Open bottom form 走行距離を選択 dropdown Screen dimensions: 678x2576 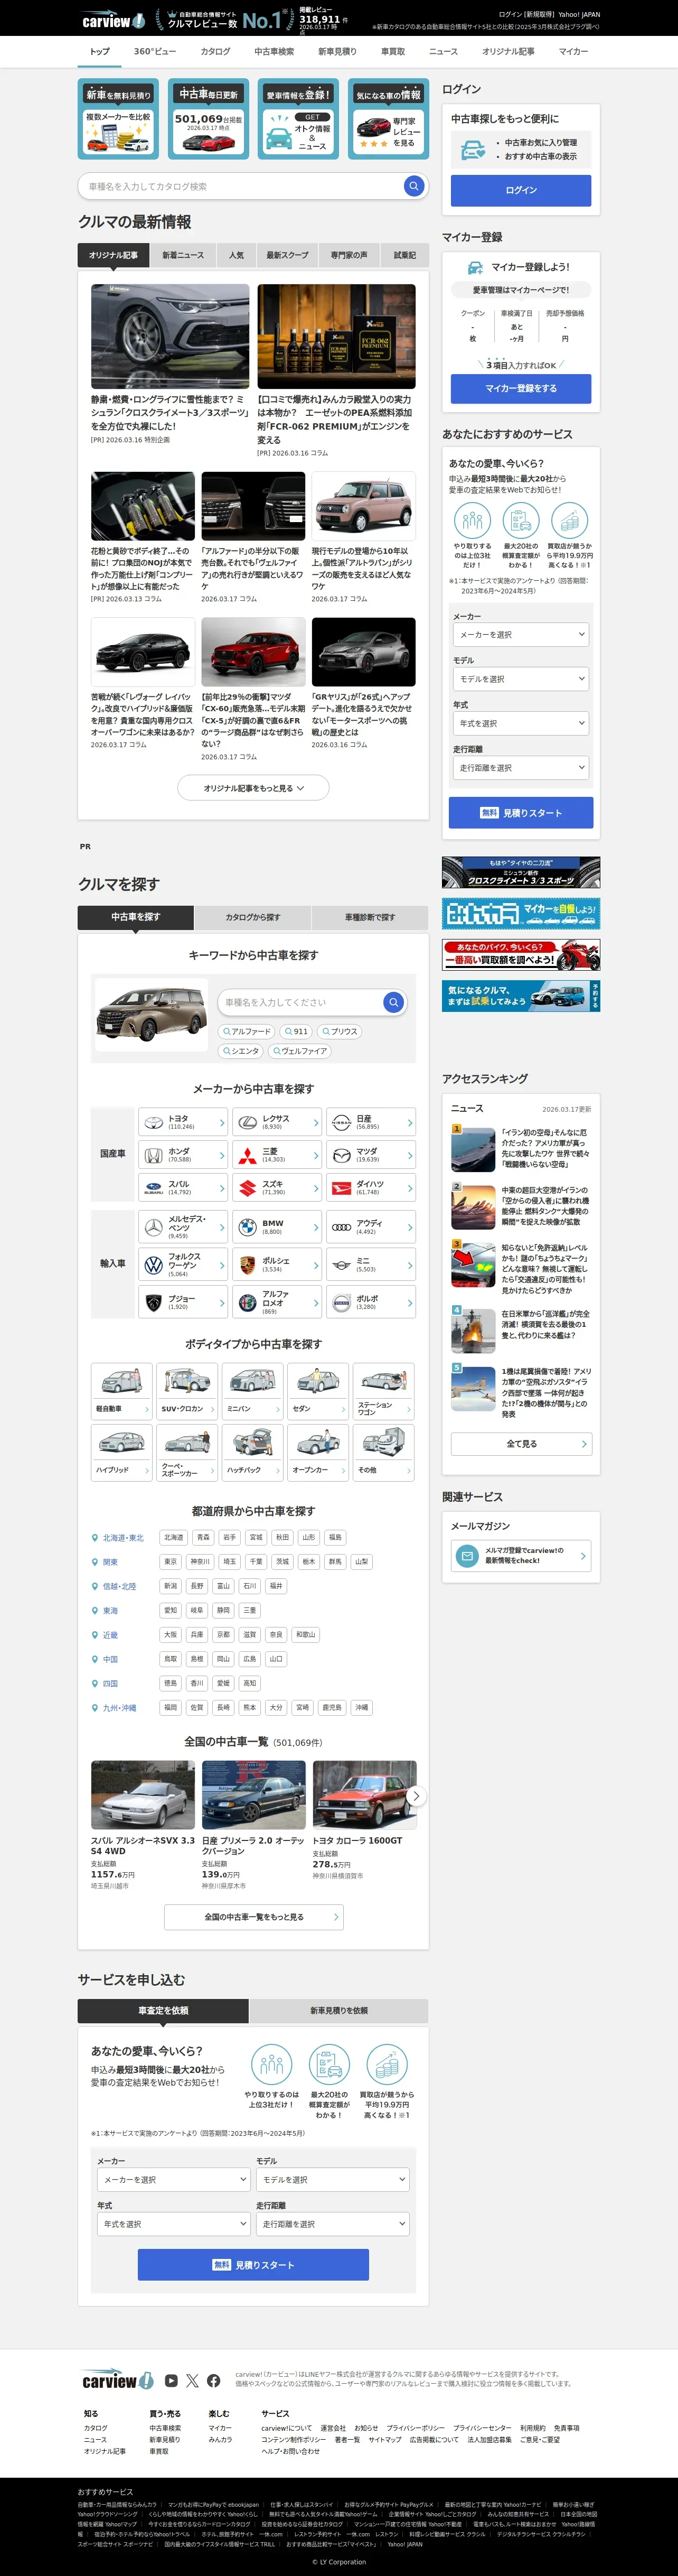[332, 2224]
